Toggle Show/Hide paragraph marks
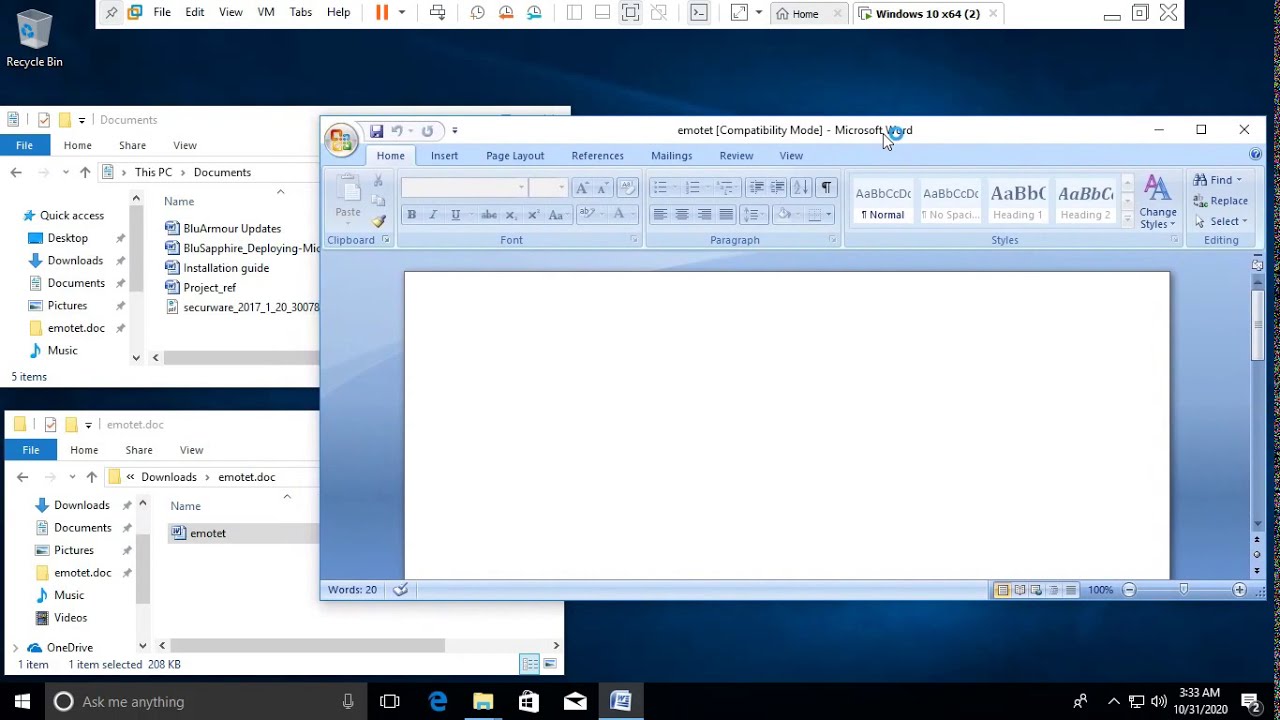The width and height of the screenshot is (1280, 720). pos(826,188)
